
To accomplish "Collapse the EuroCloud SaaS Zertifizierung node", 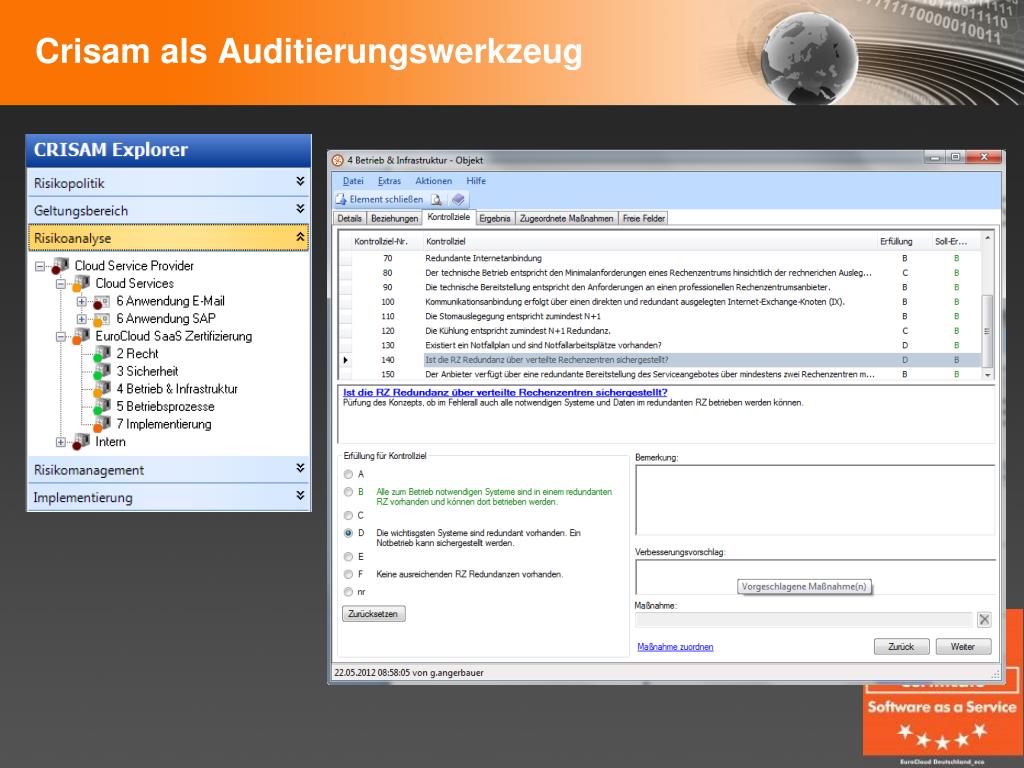I will [61, 337].
